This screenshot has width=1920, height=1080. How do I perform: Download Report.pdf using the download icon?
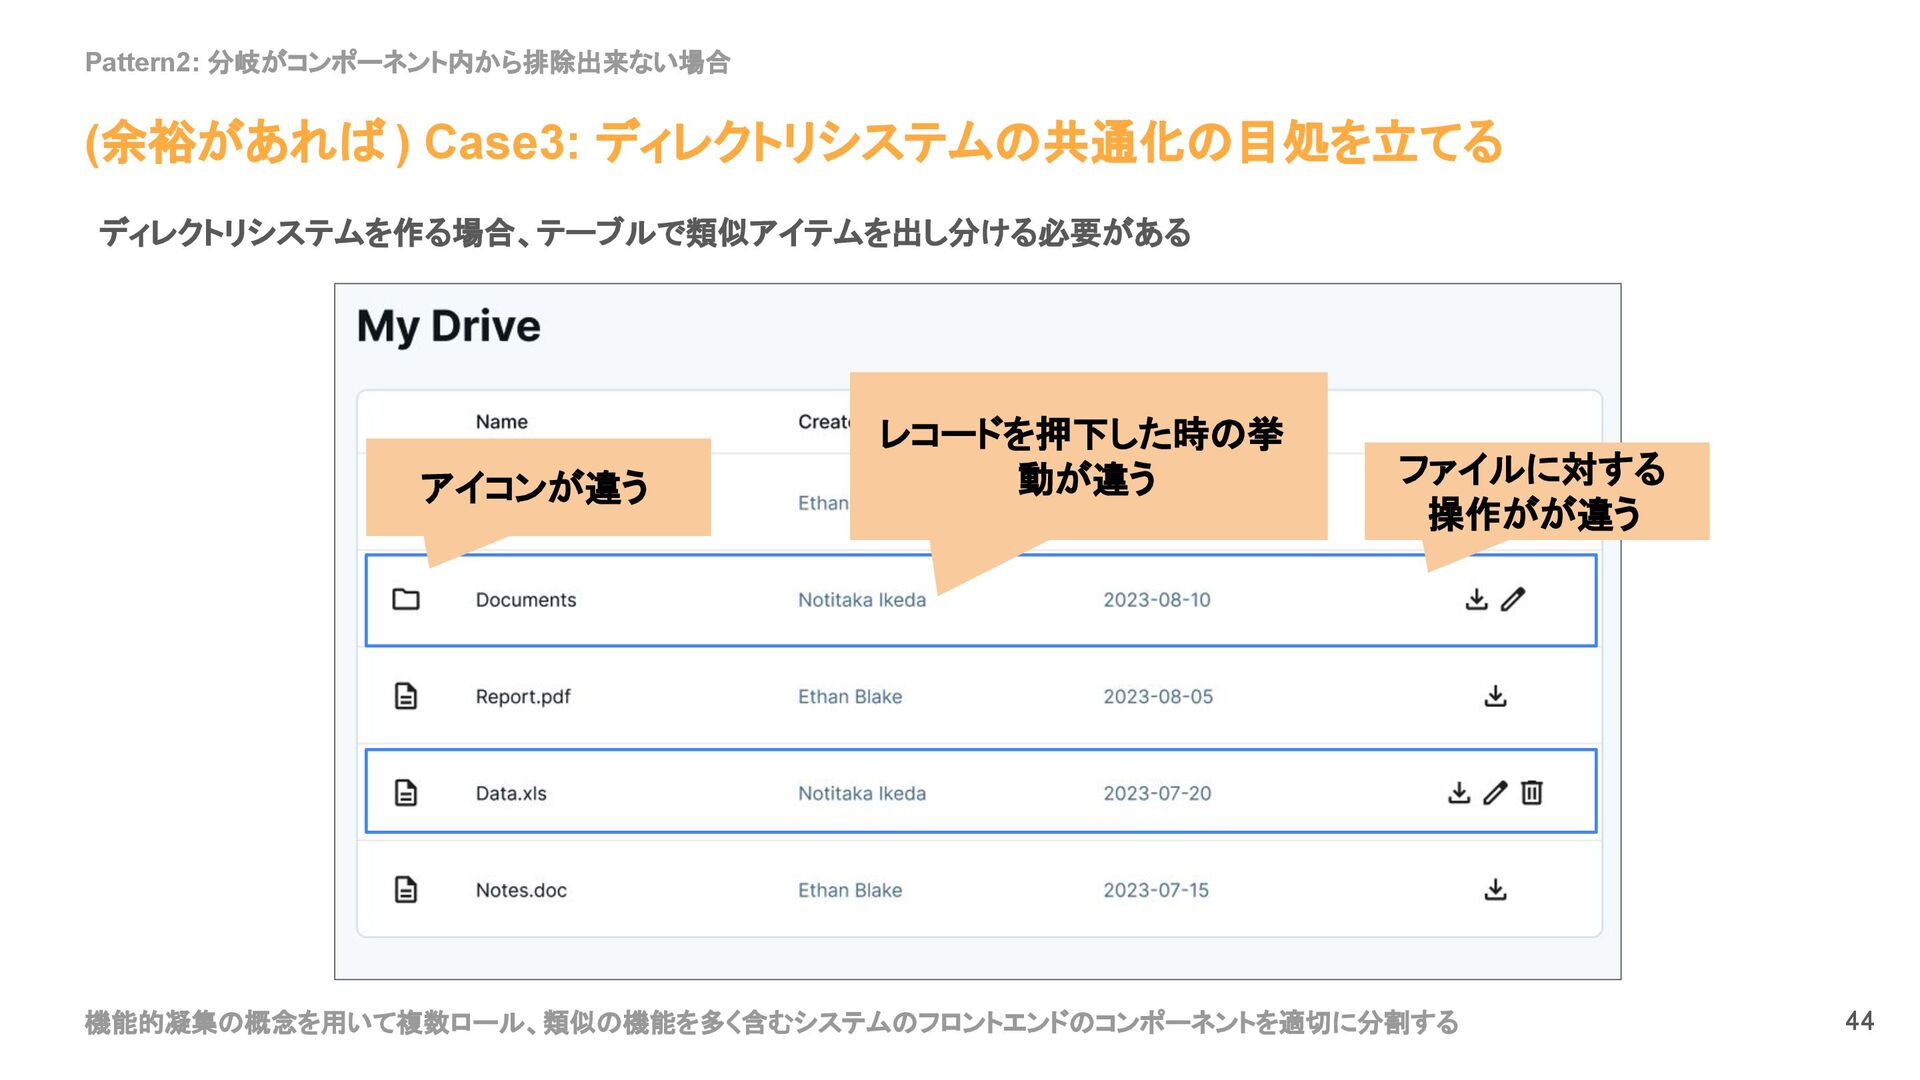coord(1495,696)
